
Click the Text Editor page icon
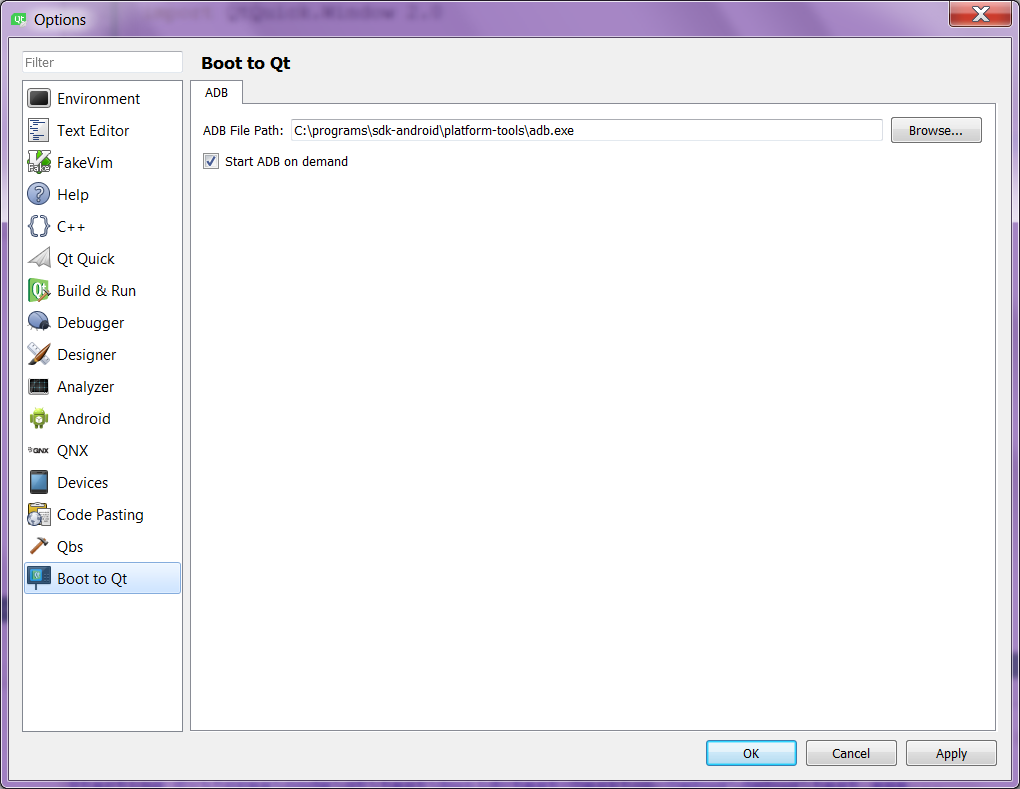38,130
